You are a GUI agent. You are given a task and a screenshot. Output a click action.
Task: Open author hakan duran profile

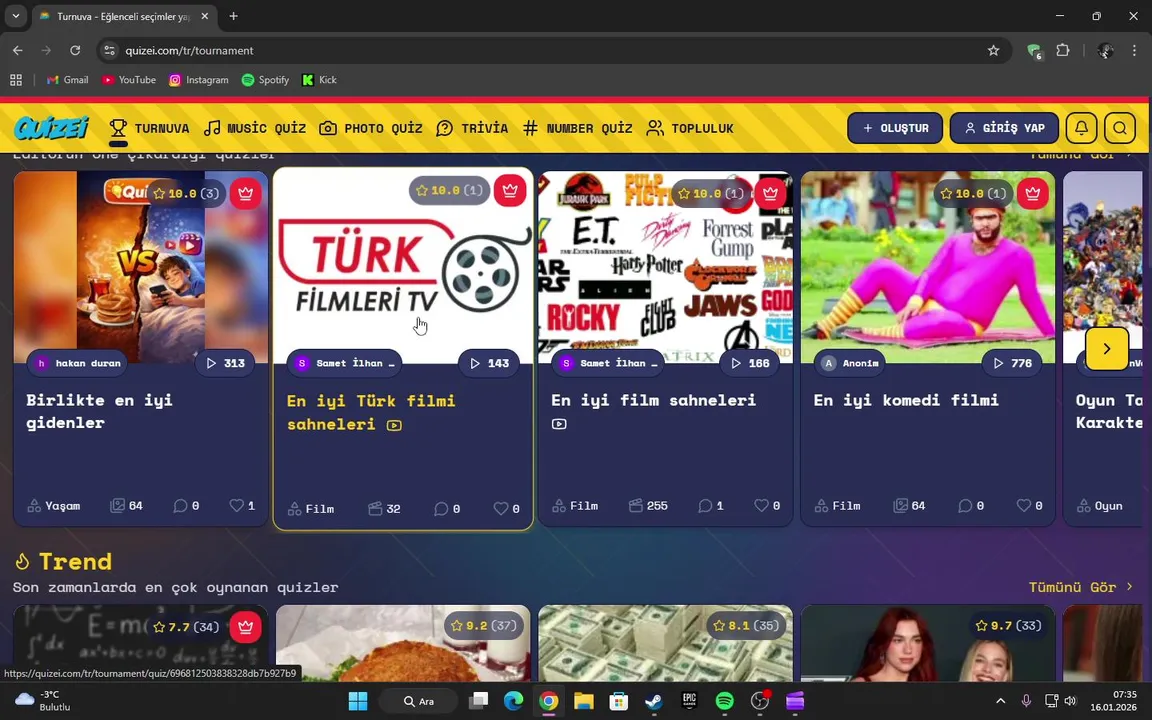click(x=78, y=363)
